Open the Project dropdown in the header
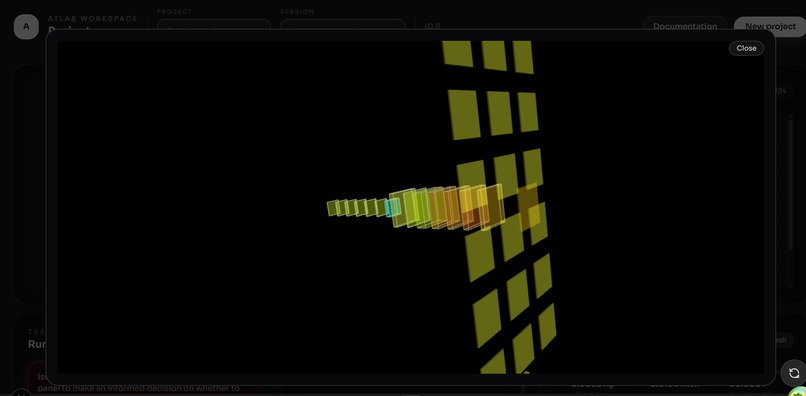 click(x=213, y=24)
